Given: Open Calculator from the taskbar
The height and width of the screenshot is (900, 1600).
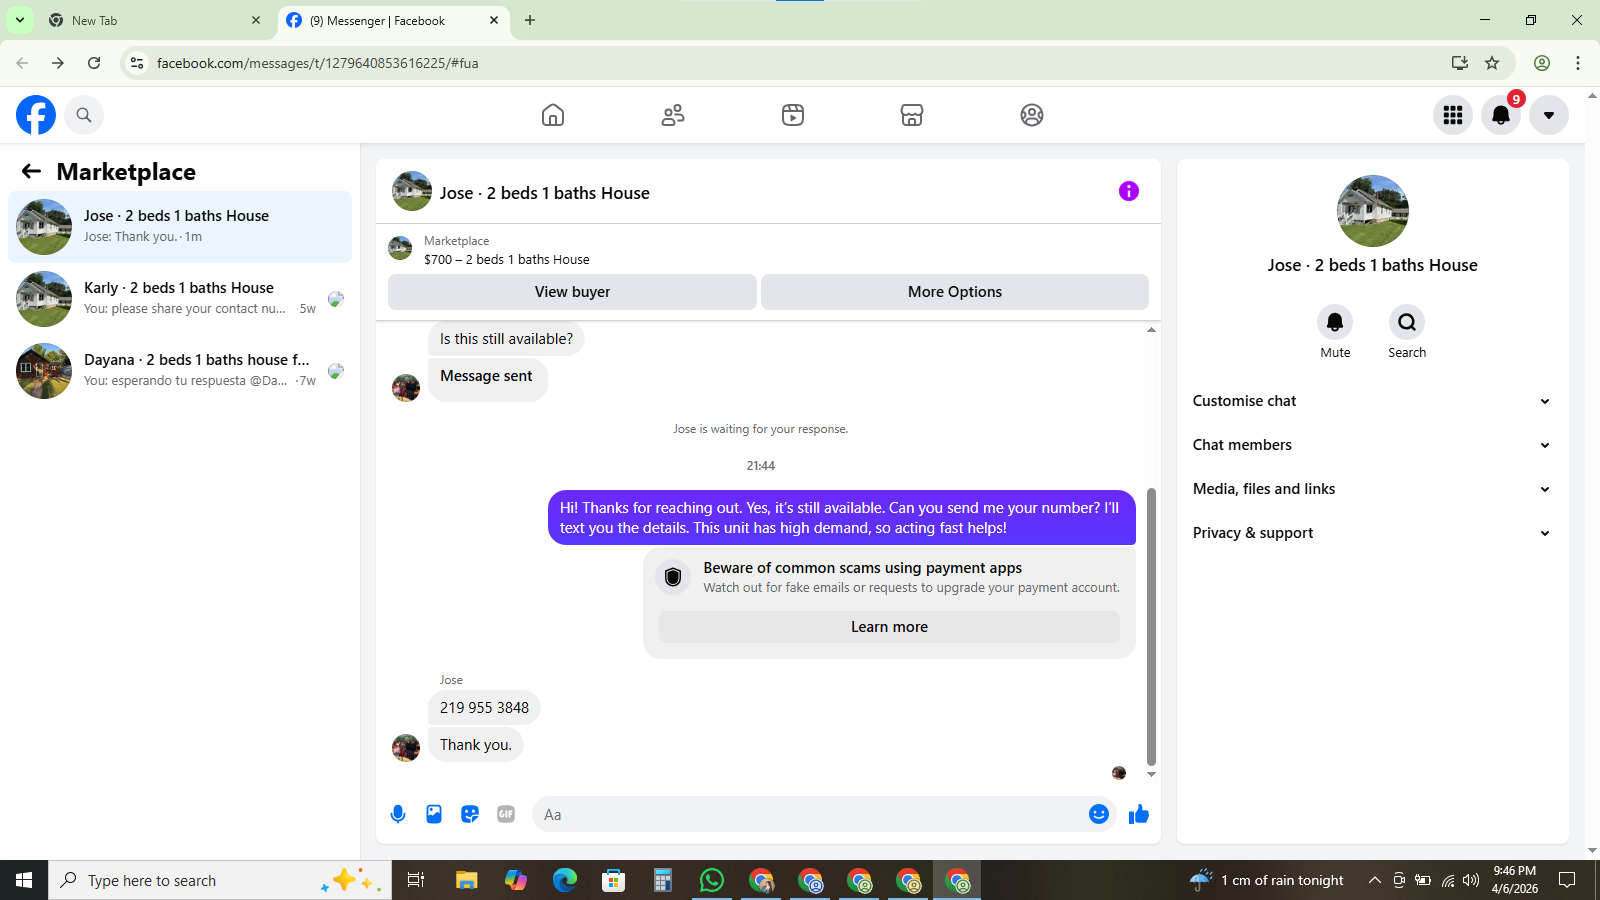Looking at the screenshot, I should (663, 880).
